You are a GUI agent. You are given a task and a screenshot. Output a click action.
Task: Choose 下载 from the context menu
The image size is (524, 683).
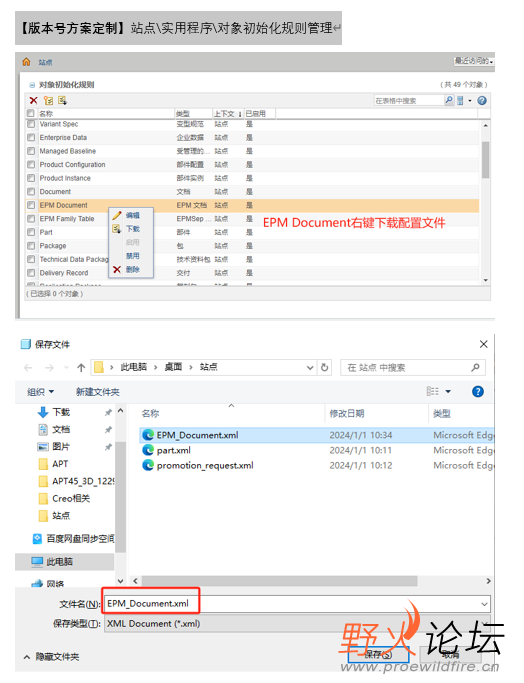click(133, 229)
